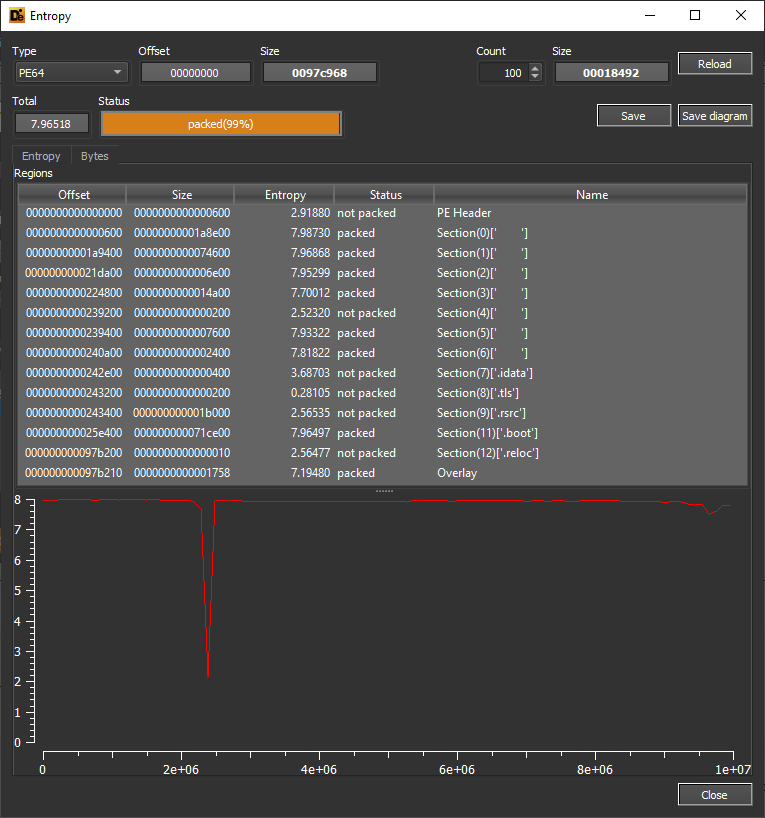The width and height of the screenshot is (765, 818).
Task: Click the Detect It Easy app icon
Action: tap(16, 16)
